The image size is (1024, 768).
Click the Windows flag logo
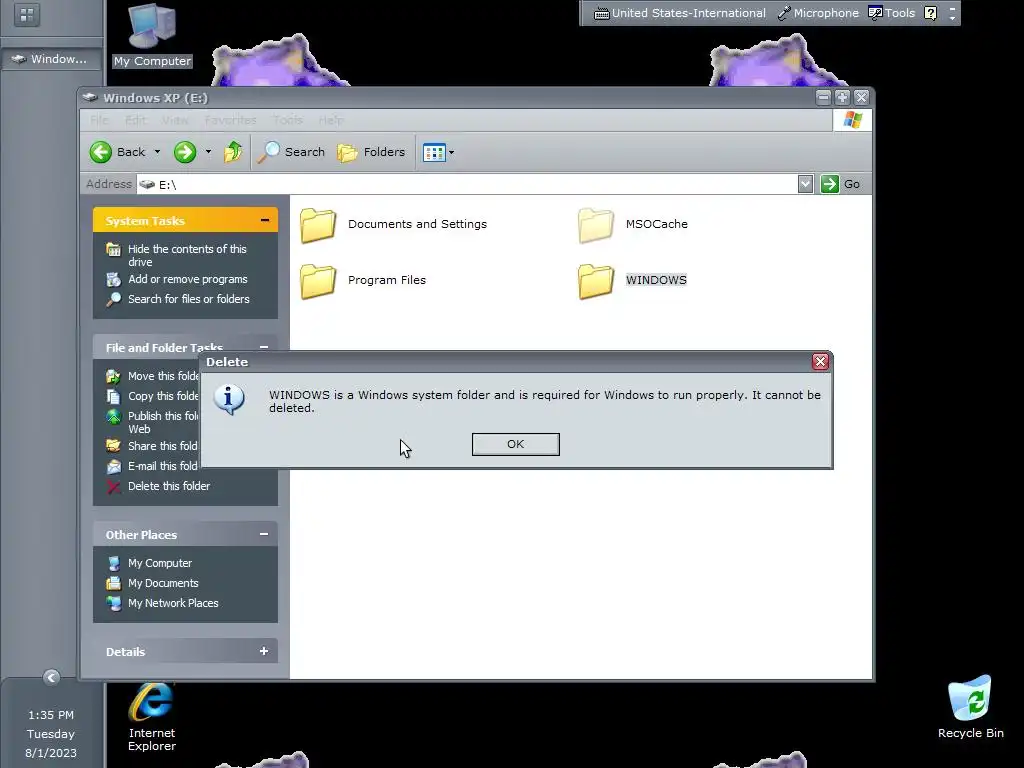[852, 120]
